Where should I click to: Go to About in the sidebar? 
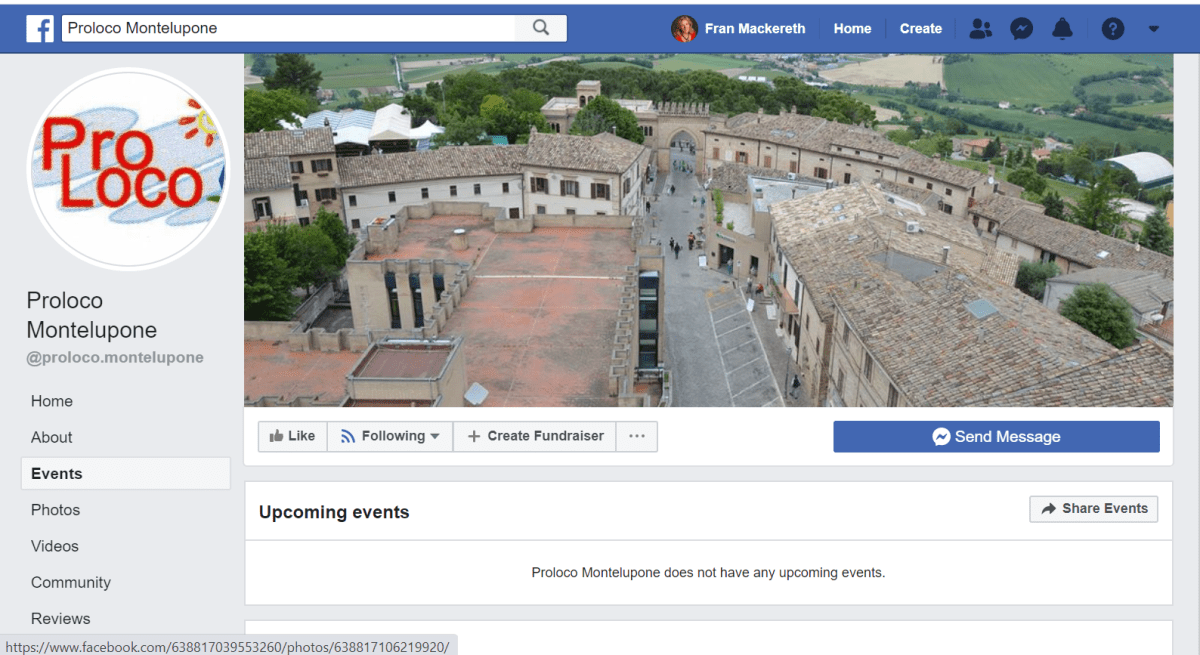point(52,437)
